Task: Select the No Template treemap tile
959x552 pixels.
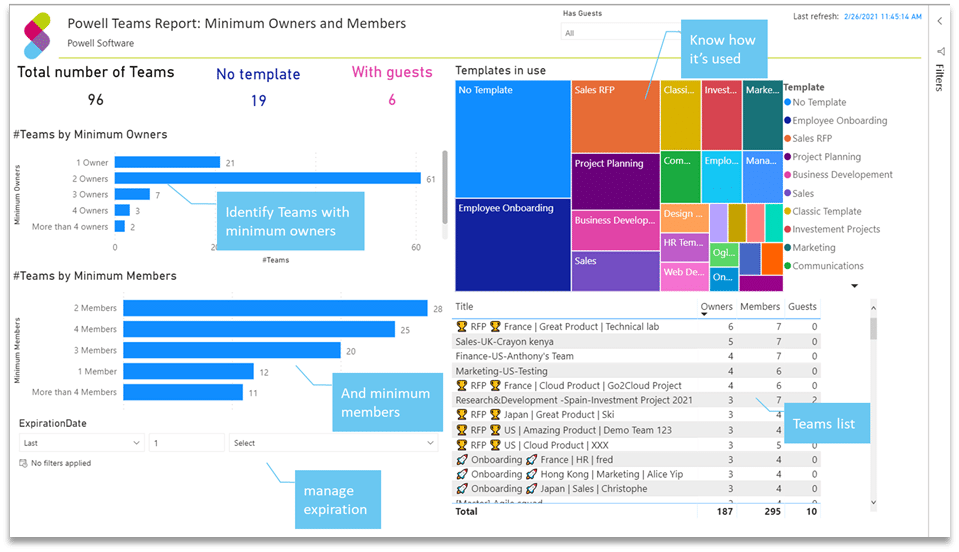Action: tap(513, 139)
